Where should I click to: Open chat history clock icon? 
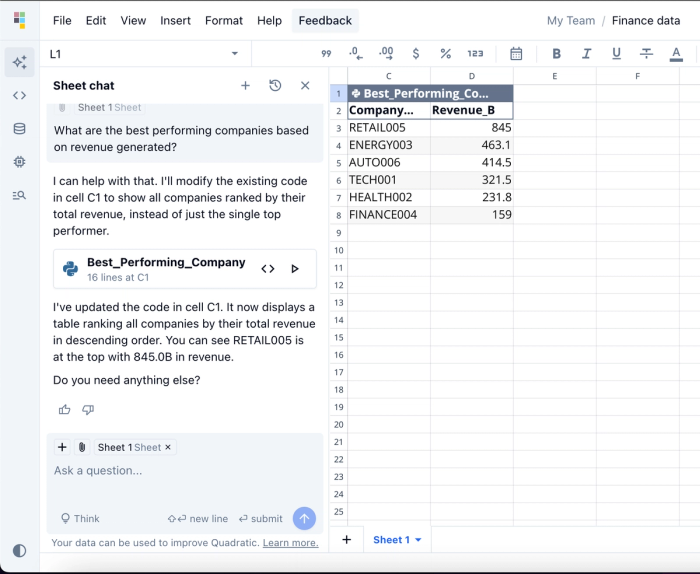[x=275, y=85]
